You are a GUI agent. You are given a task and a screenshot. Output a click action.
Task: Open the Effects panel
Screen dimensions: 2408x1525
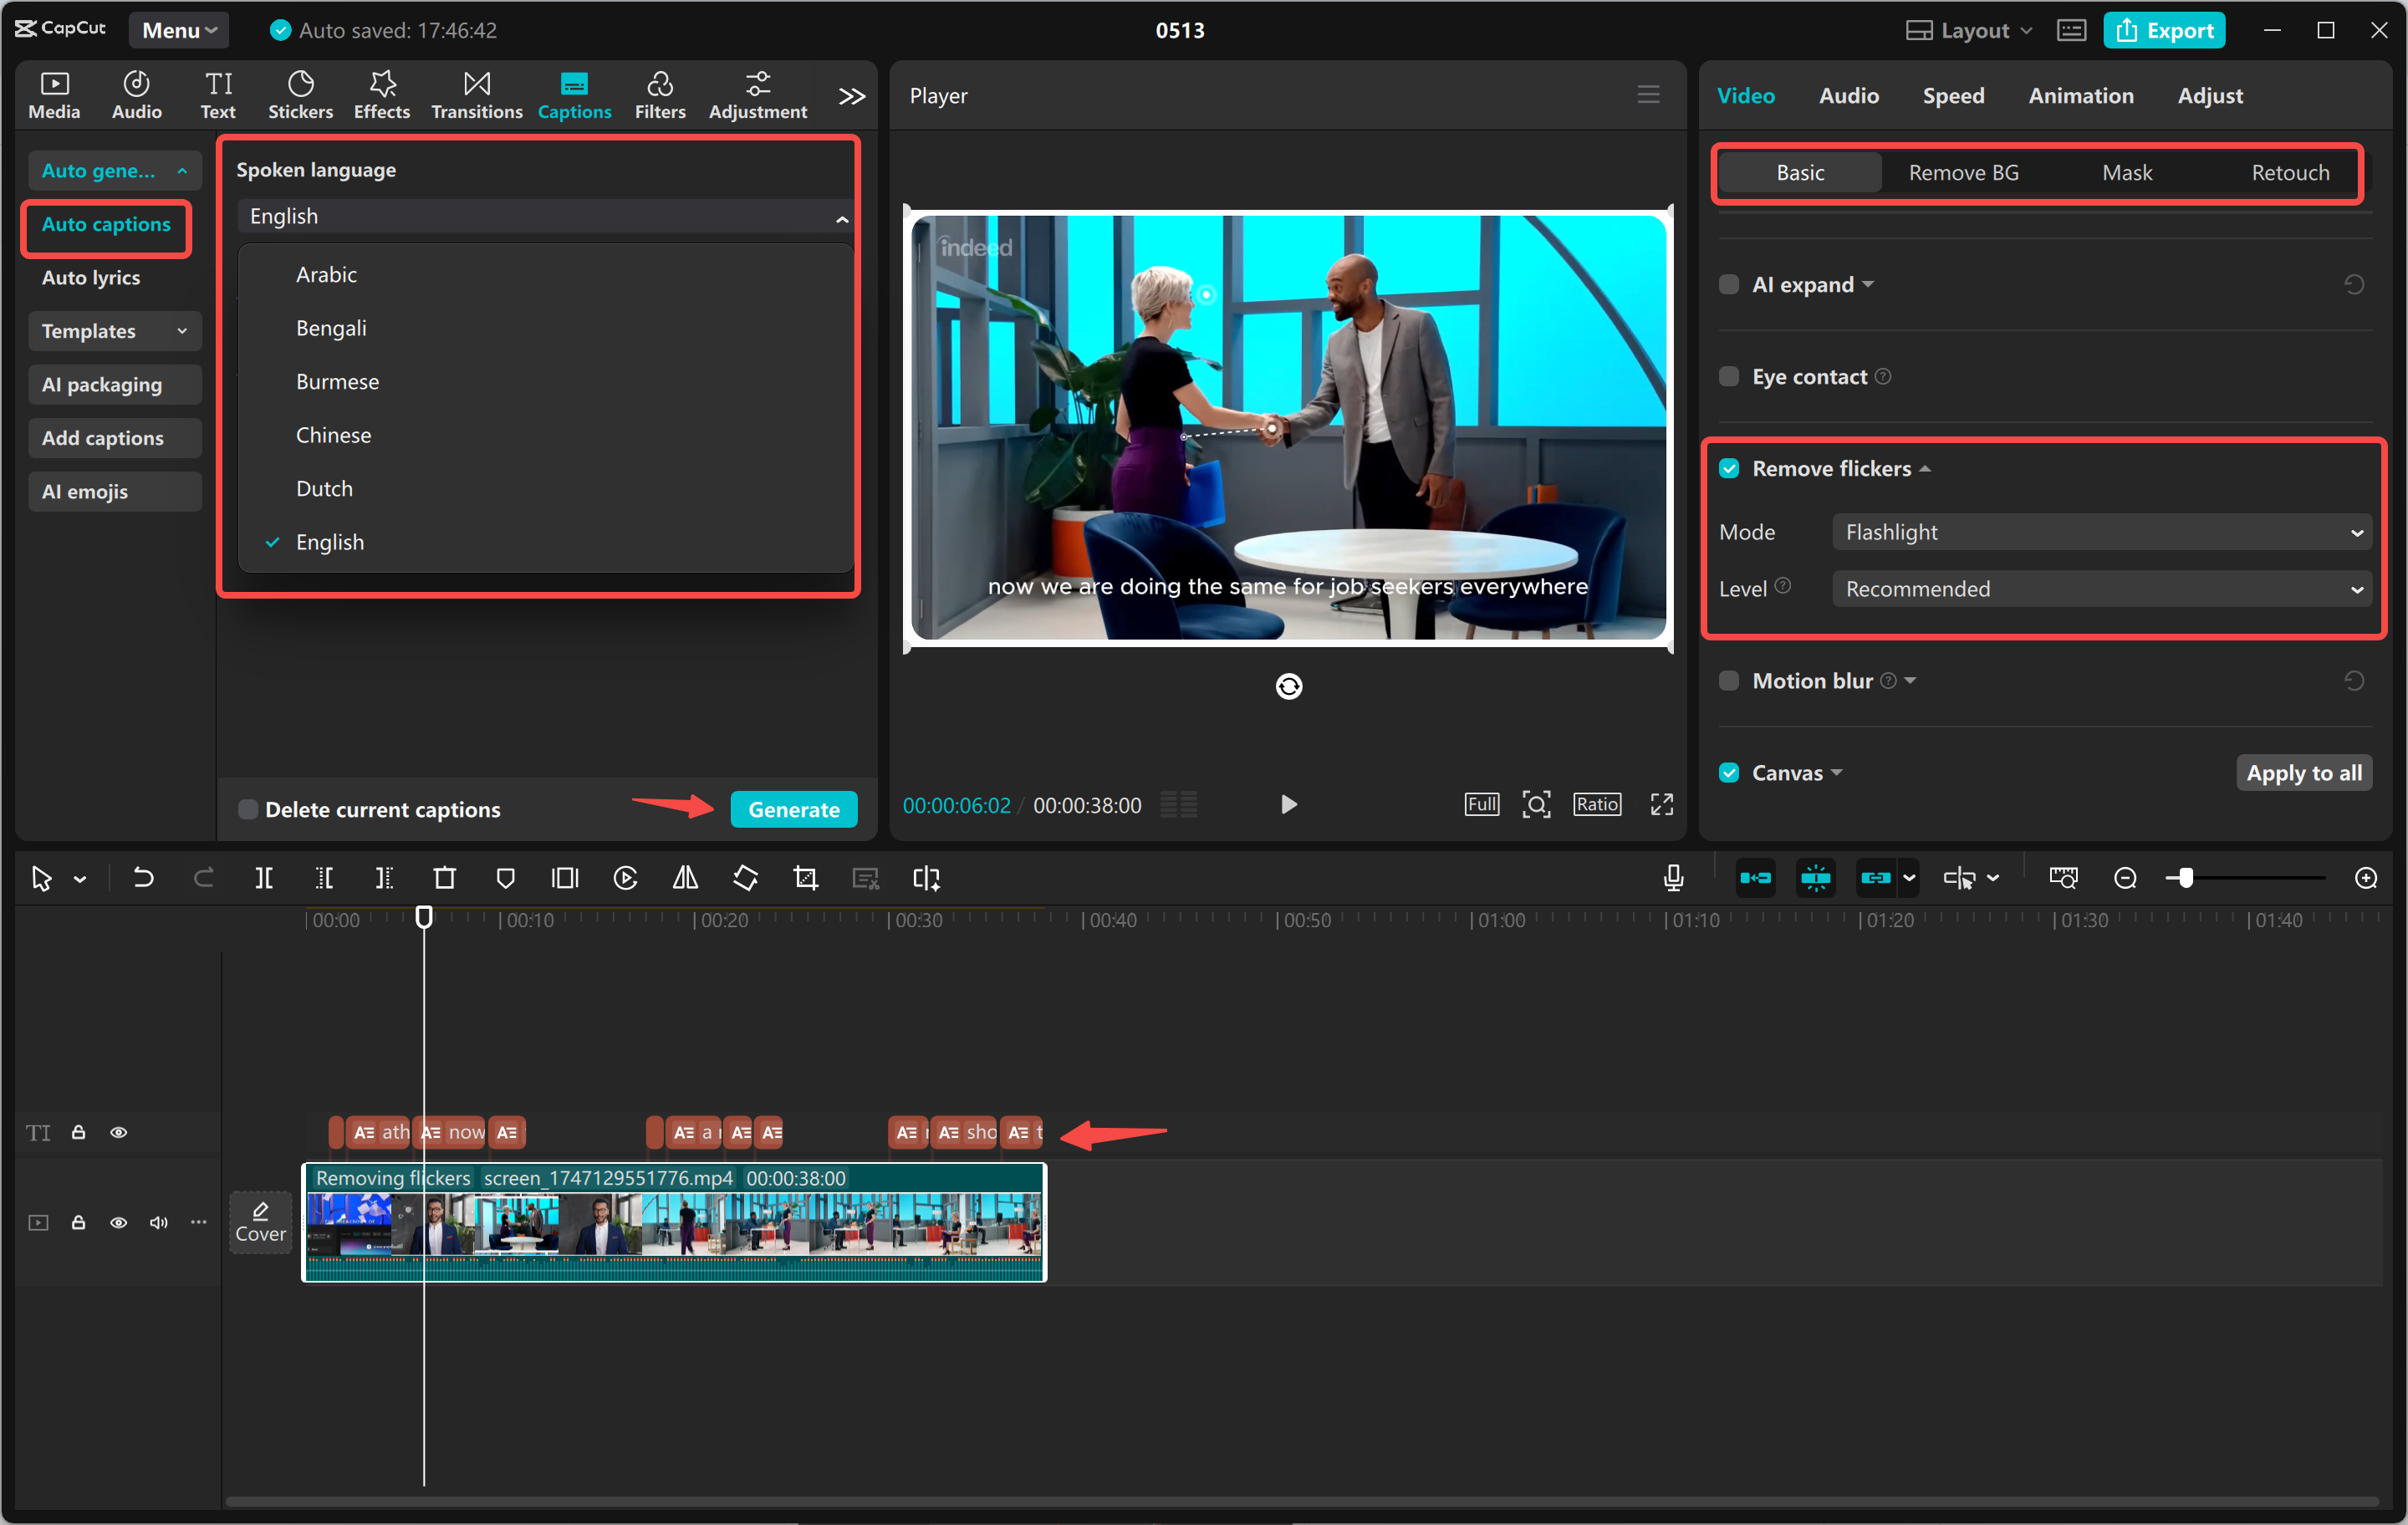tap(381, 94)
